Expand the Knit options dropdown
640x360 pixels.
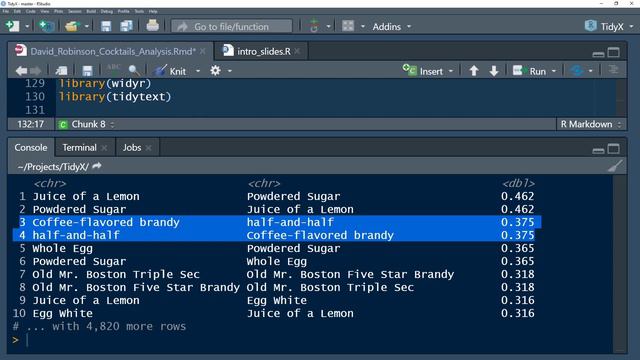(198, 71)
